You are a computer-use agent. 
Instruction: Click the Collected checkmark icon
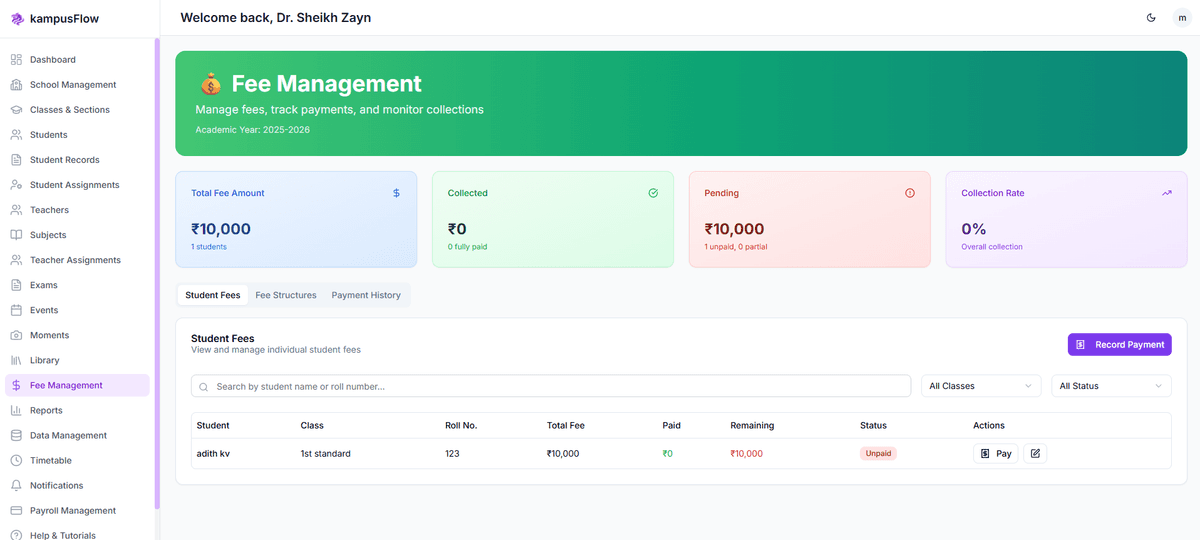tap(653, 193)
